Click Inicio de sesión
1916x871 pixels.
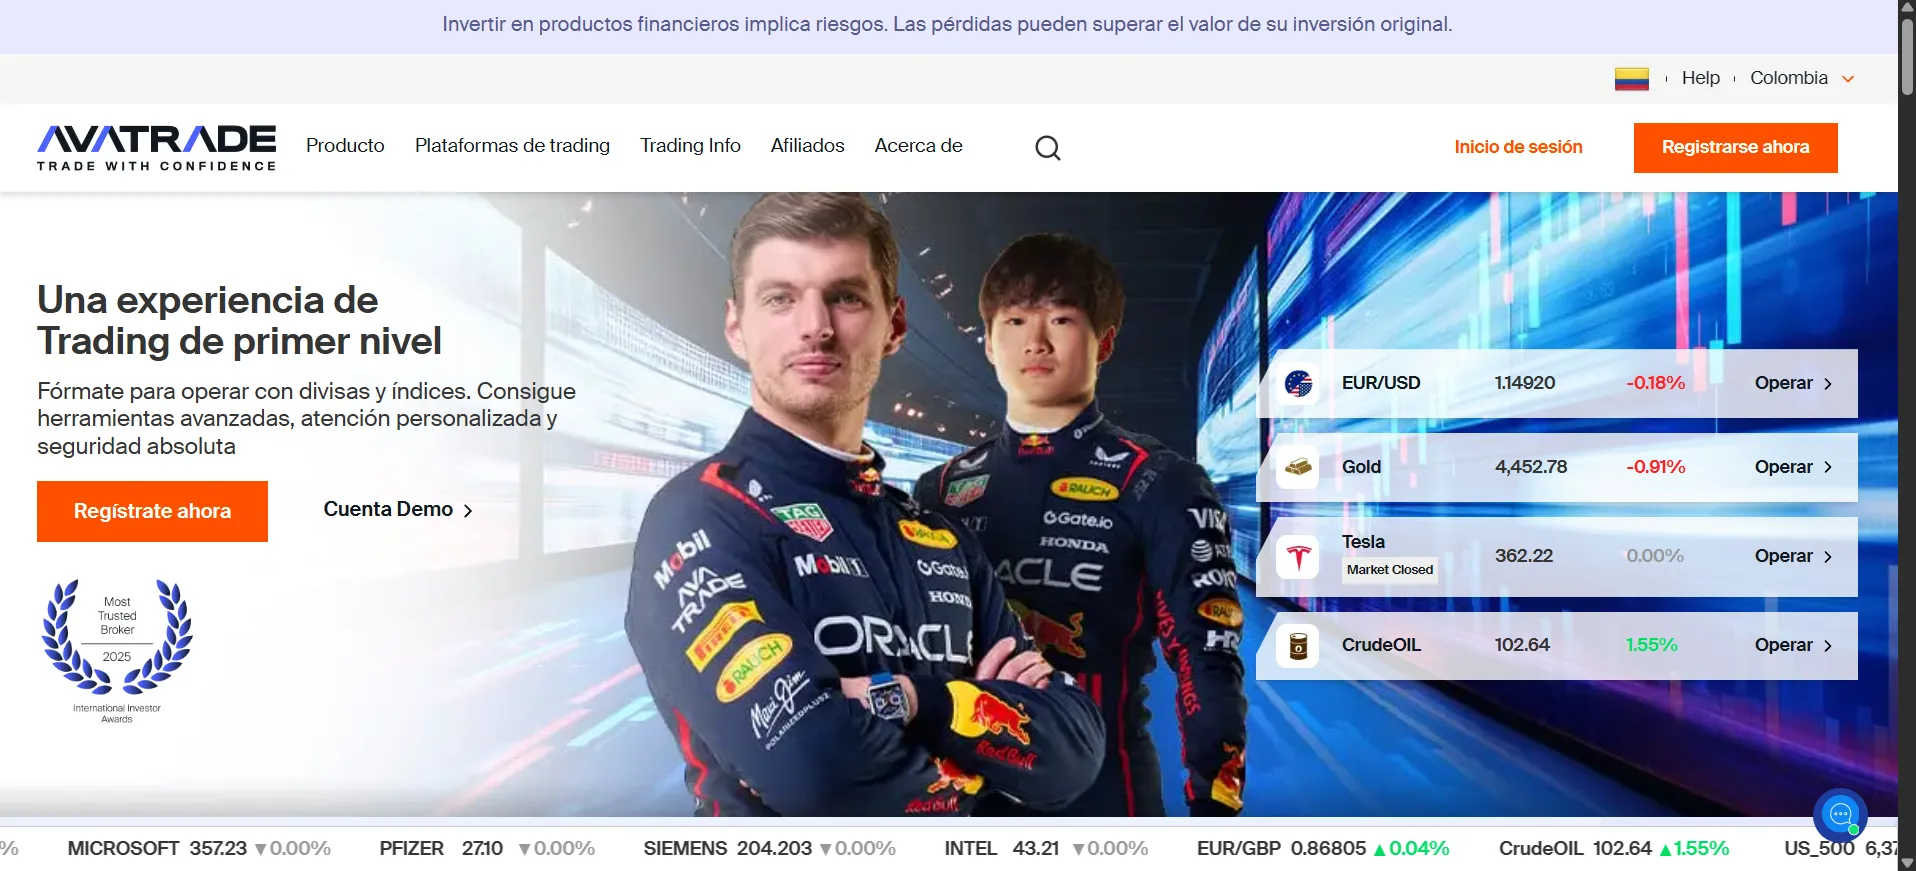point(1518,147)
